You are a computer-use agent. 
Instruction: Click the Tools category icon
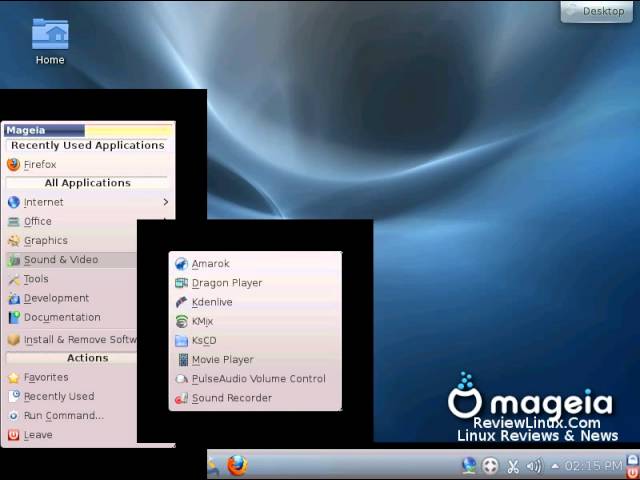pos(13,279)
